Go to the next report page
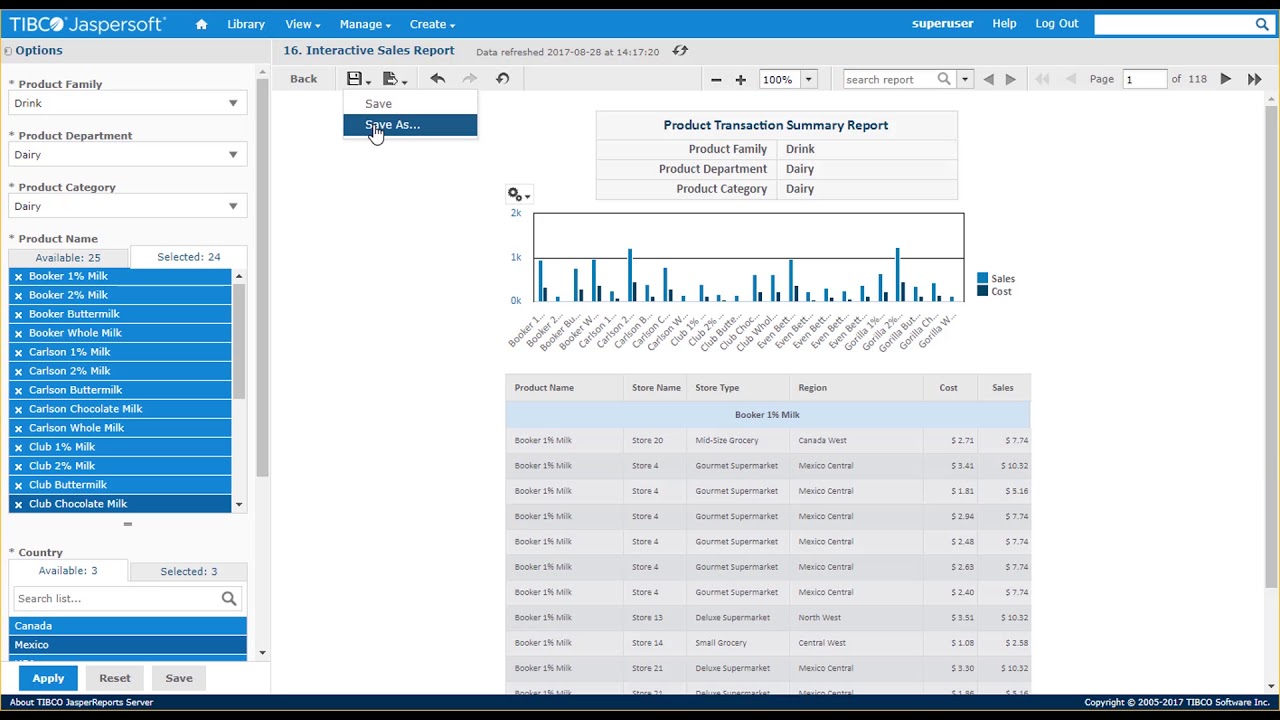Screen dimensions: 1280x720 pos(1225,79)
